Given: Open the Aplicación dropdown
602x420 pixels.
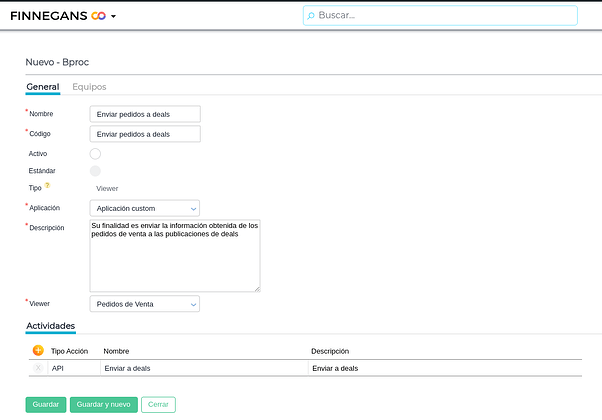Looking at the screenshot, I should pos(145,208).
